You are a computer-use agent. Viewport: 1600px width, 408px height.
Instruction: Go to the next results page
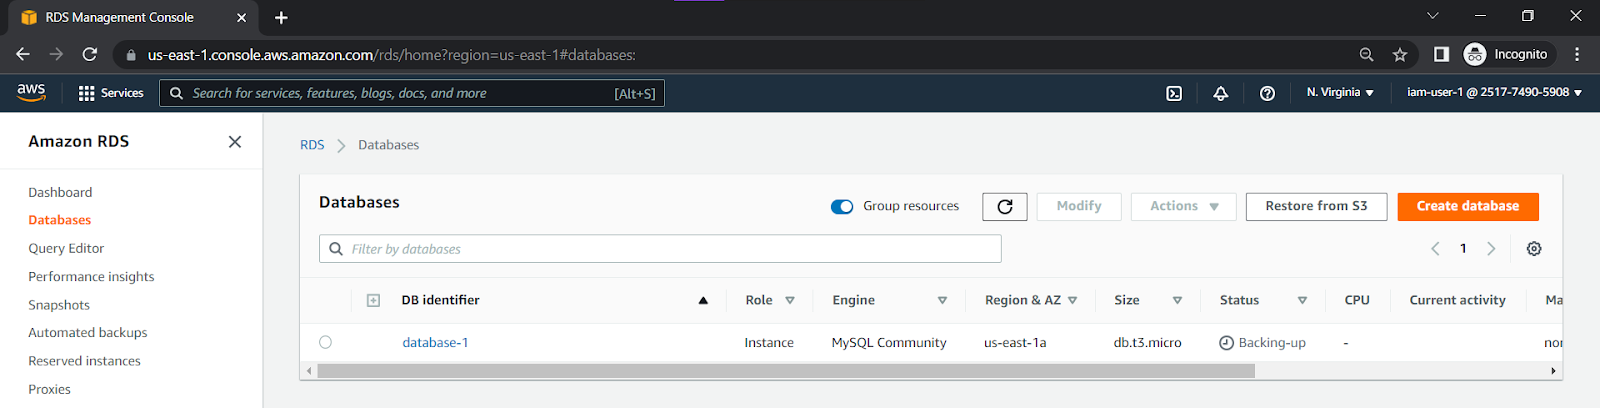(x=1491, y=249)
